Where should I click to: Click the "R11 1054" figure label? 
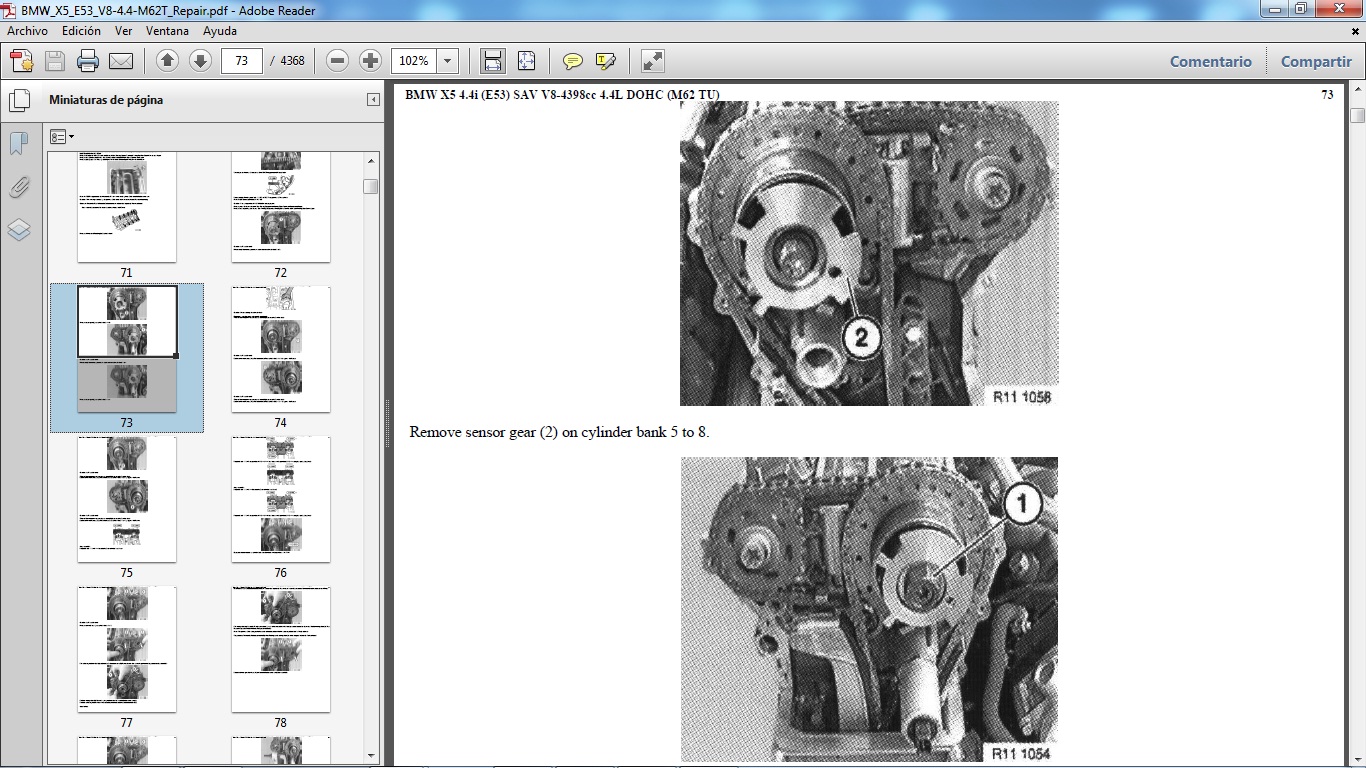(1021, 753)
